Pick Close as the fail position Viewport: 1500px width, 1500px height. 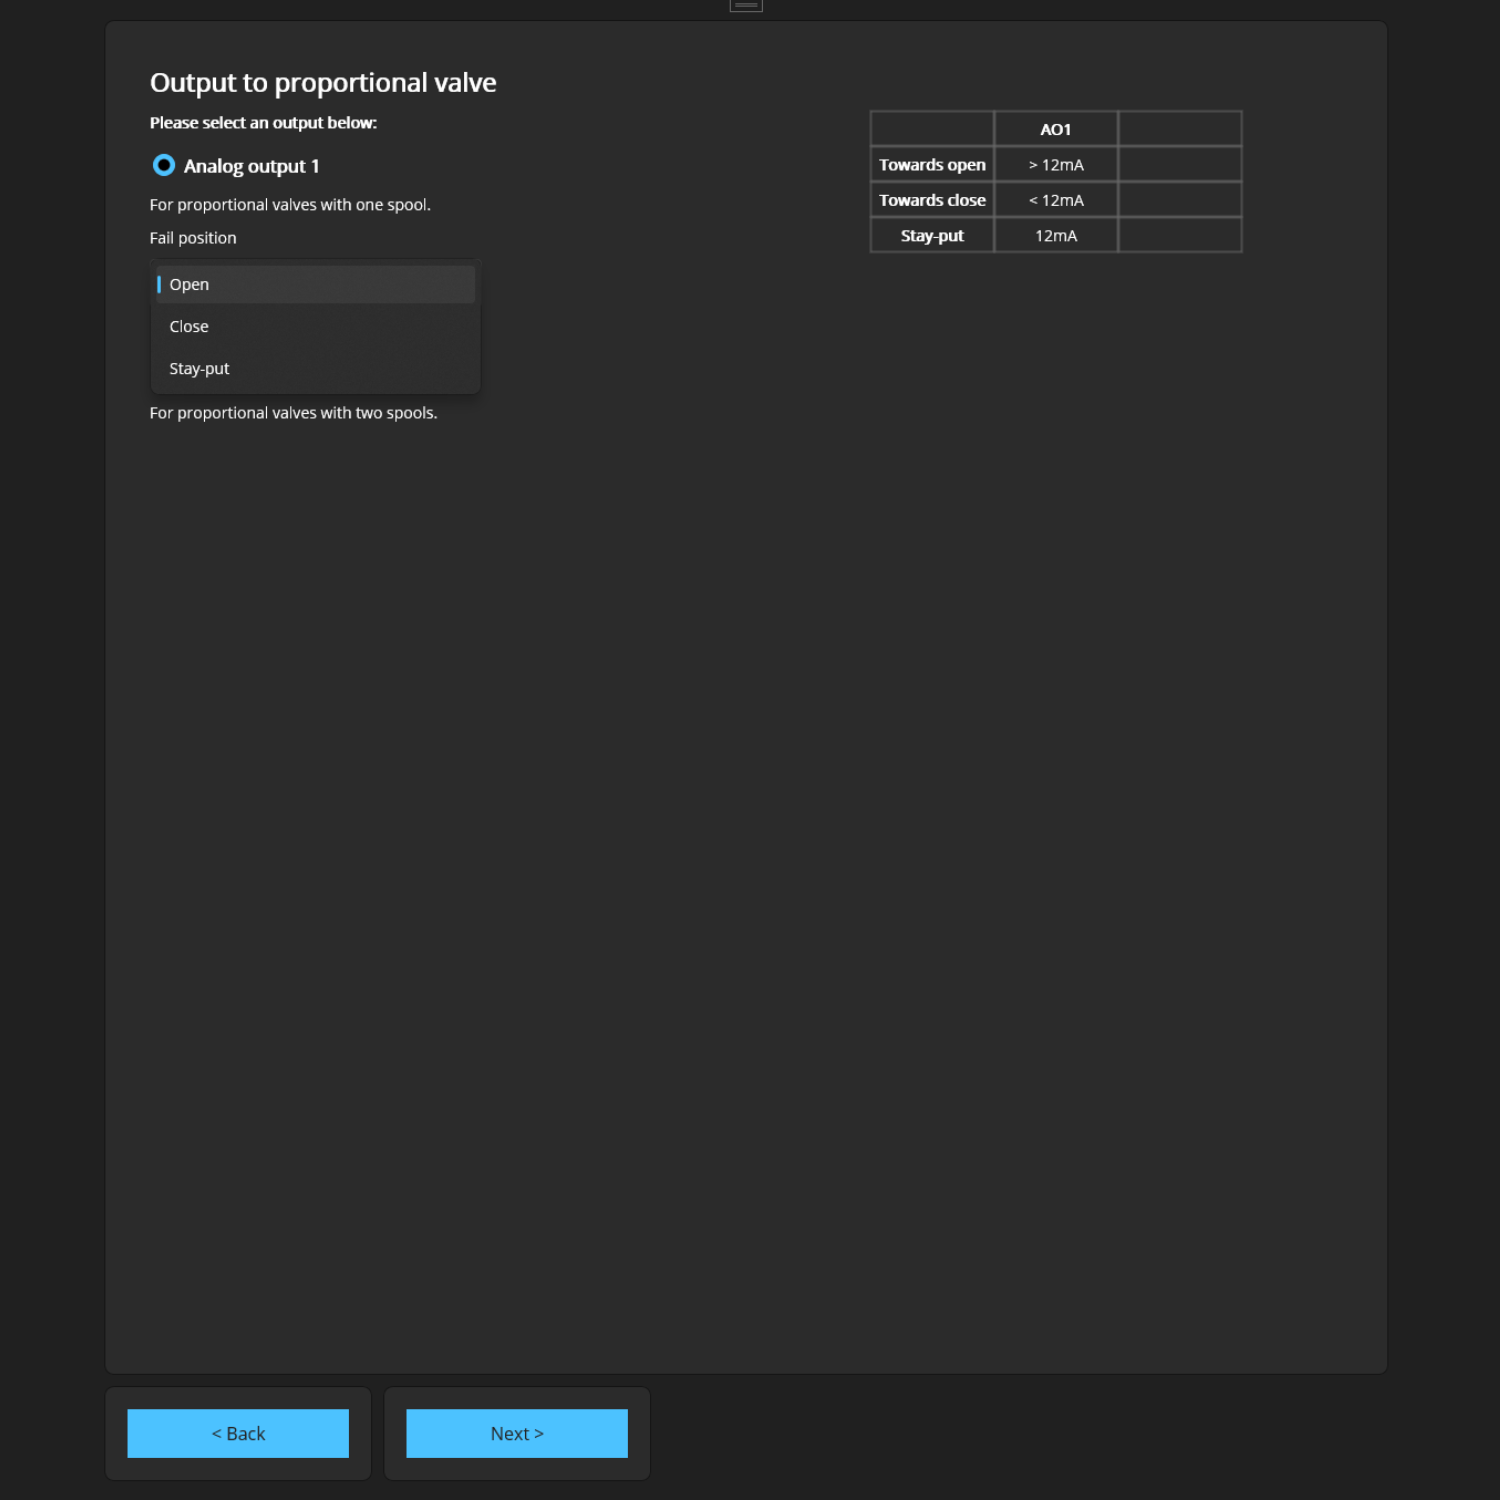click(x=189, y=327)
